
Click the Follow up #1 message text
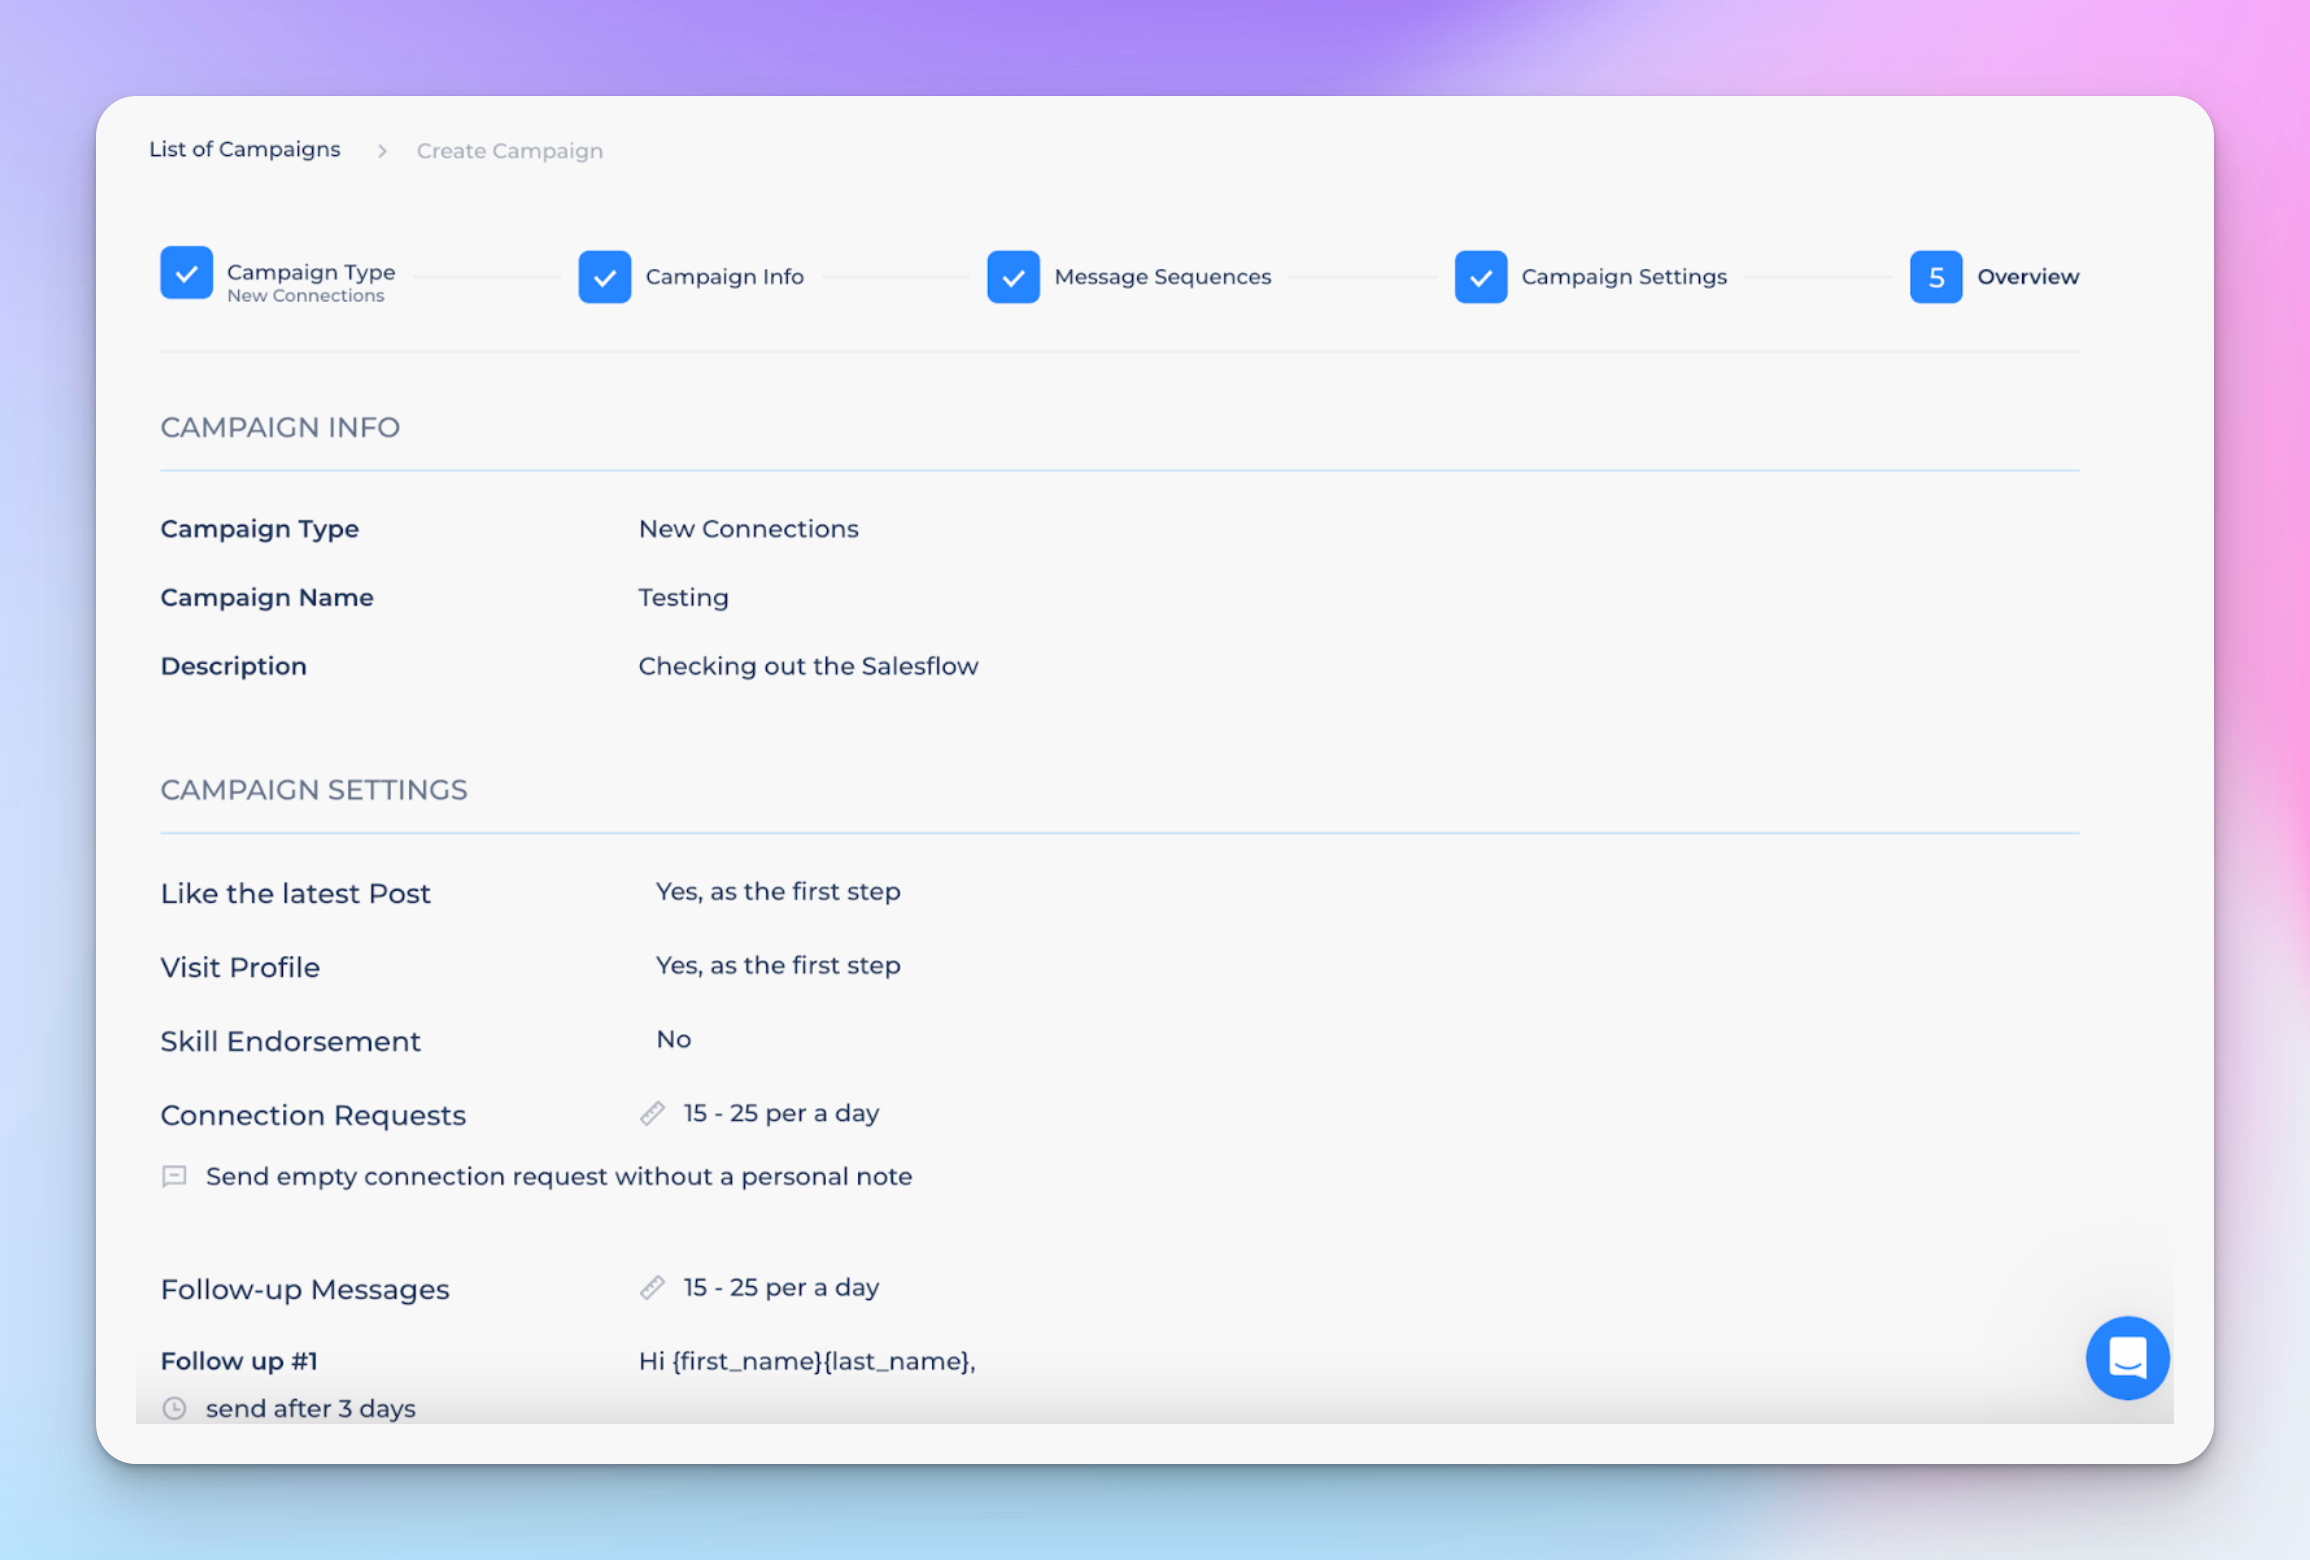pos(806,1361)
